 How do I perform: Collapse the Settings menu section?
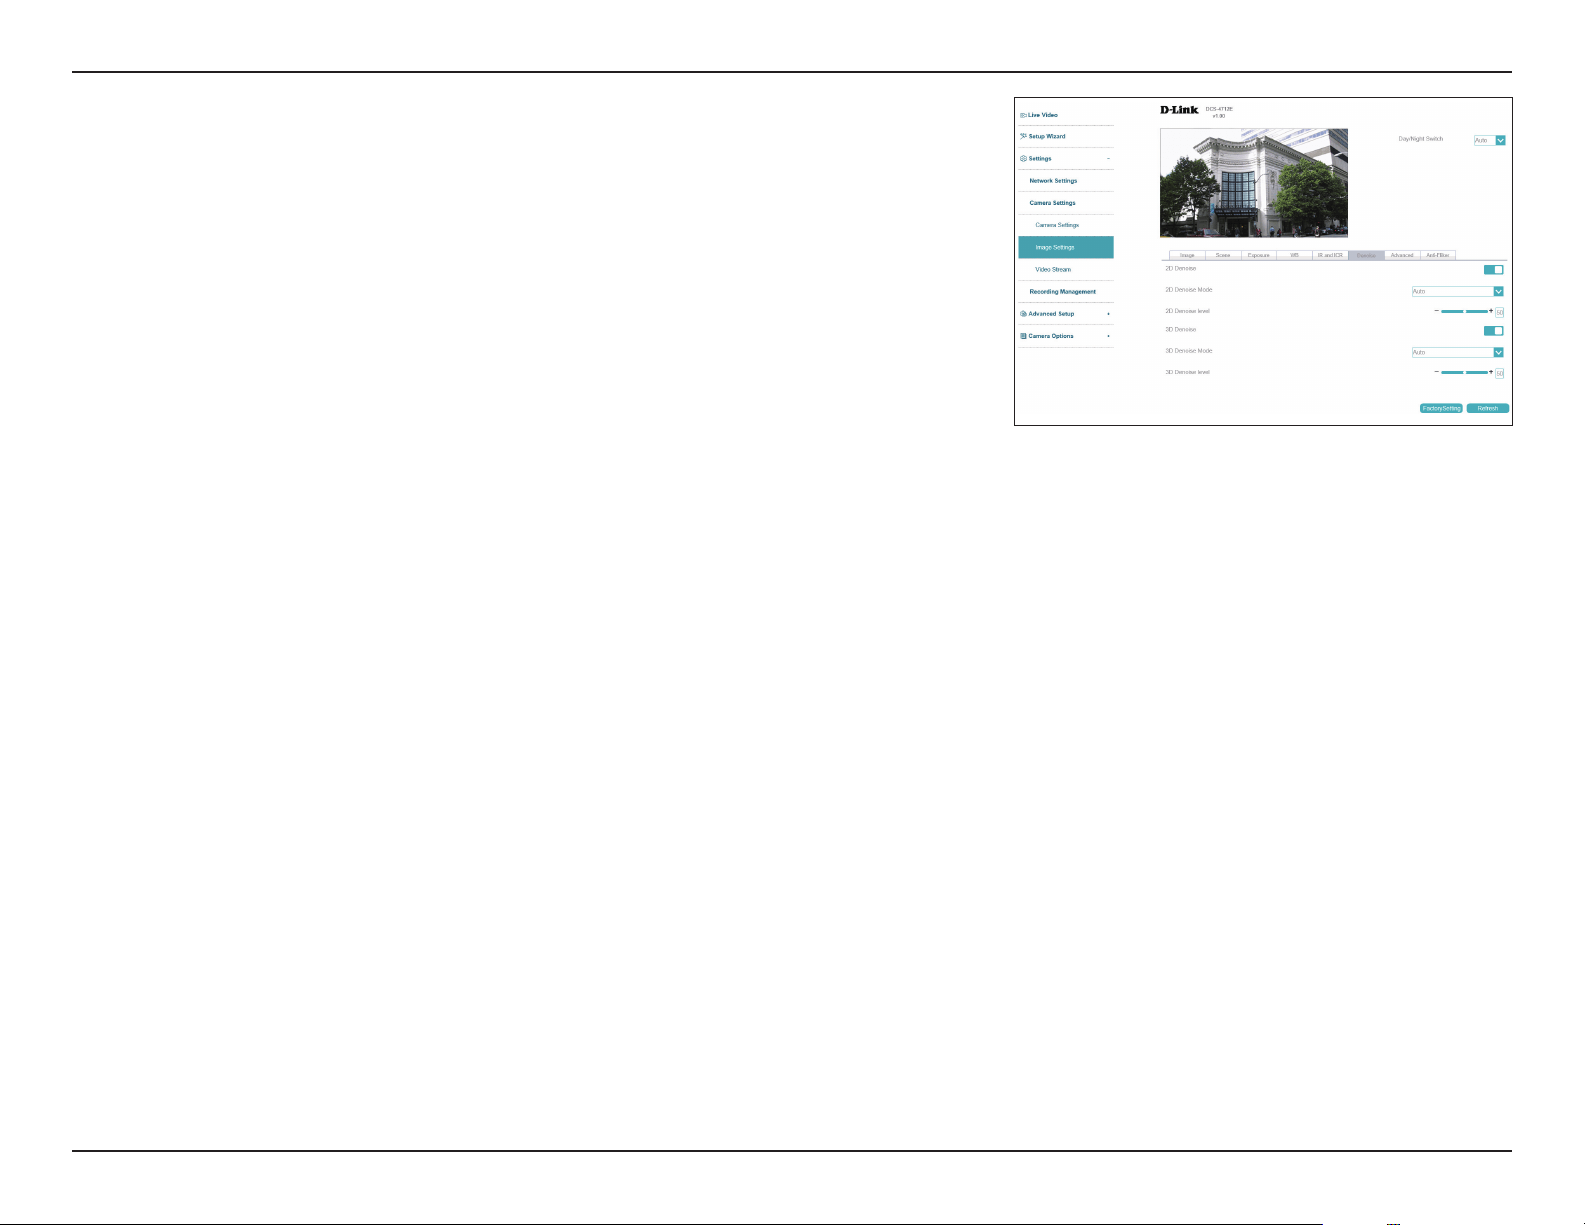[1108, 159]
